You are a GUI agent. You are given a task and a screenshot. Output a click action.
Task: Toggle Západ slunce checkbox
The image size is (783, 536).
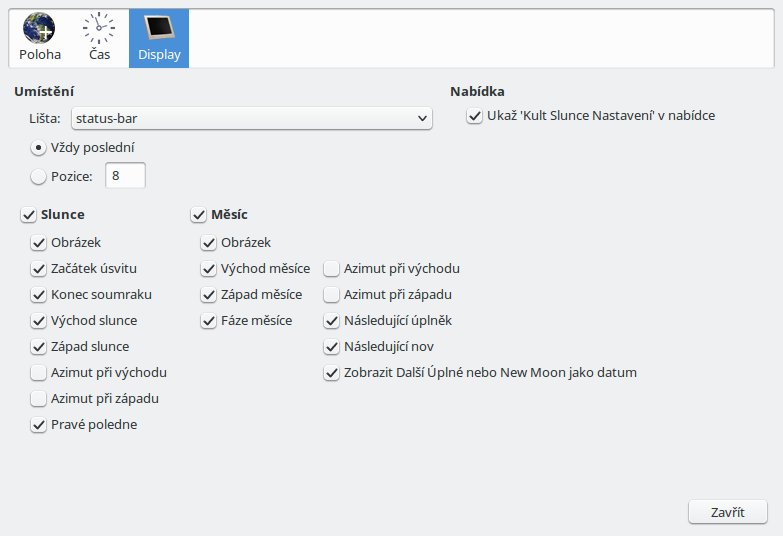pos(38,347)
